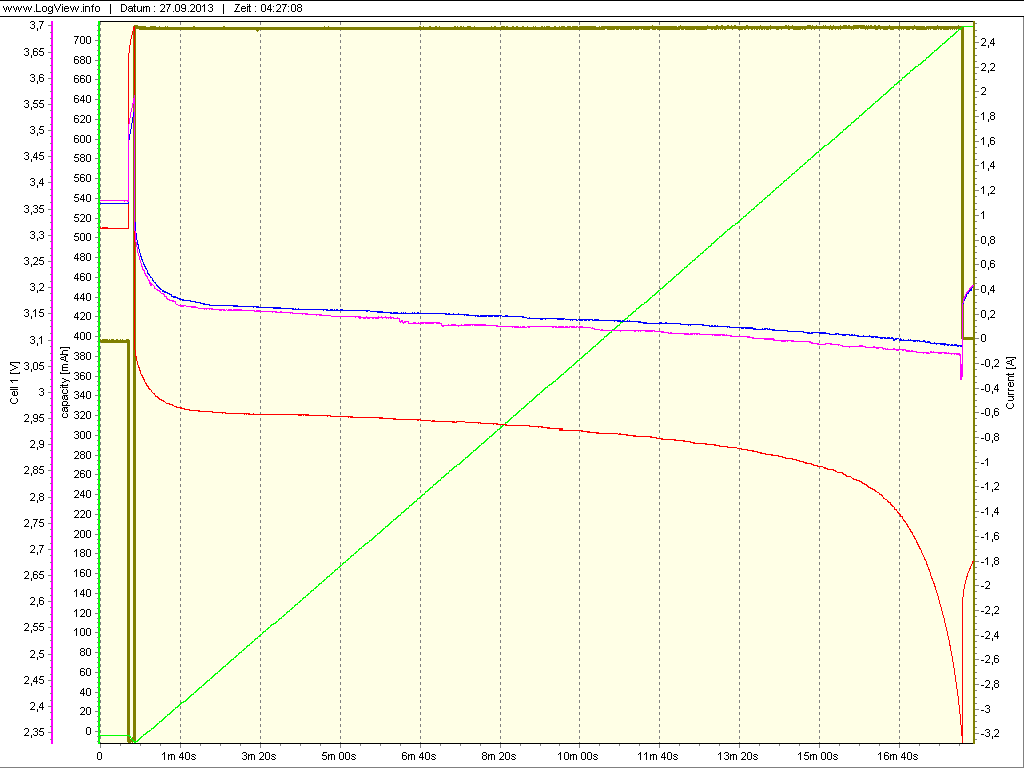Click the '16m 40s' time axis label

899,756
